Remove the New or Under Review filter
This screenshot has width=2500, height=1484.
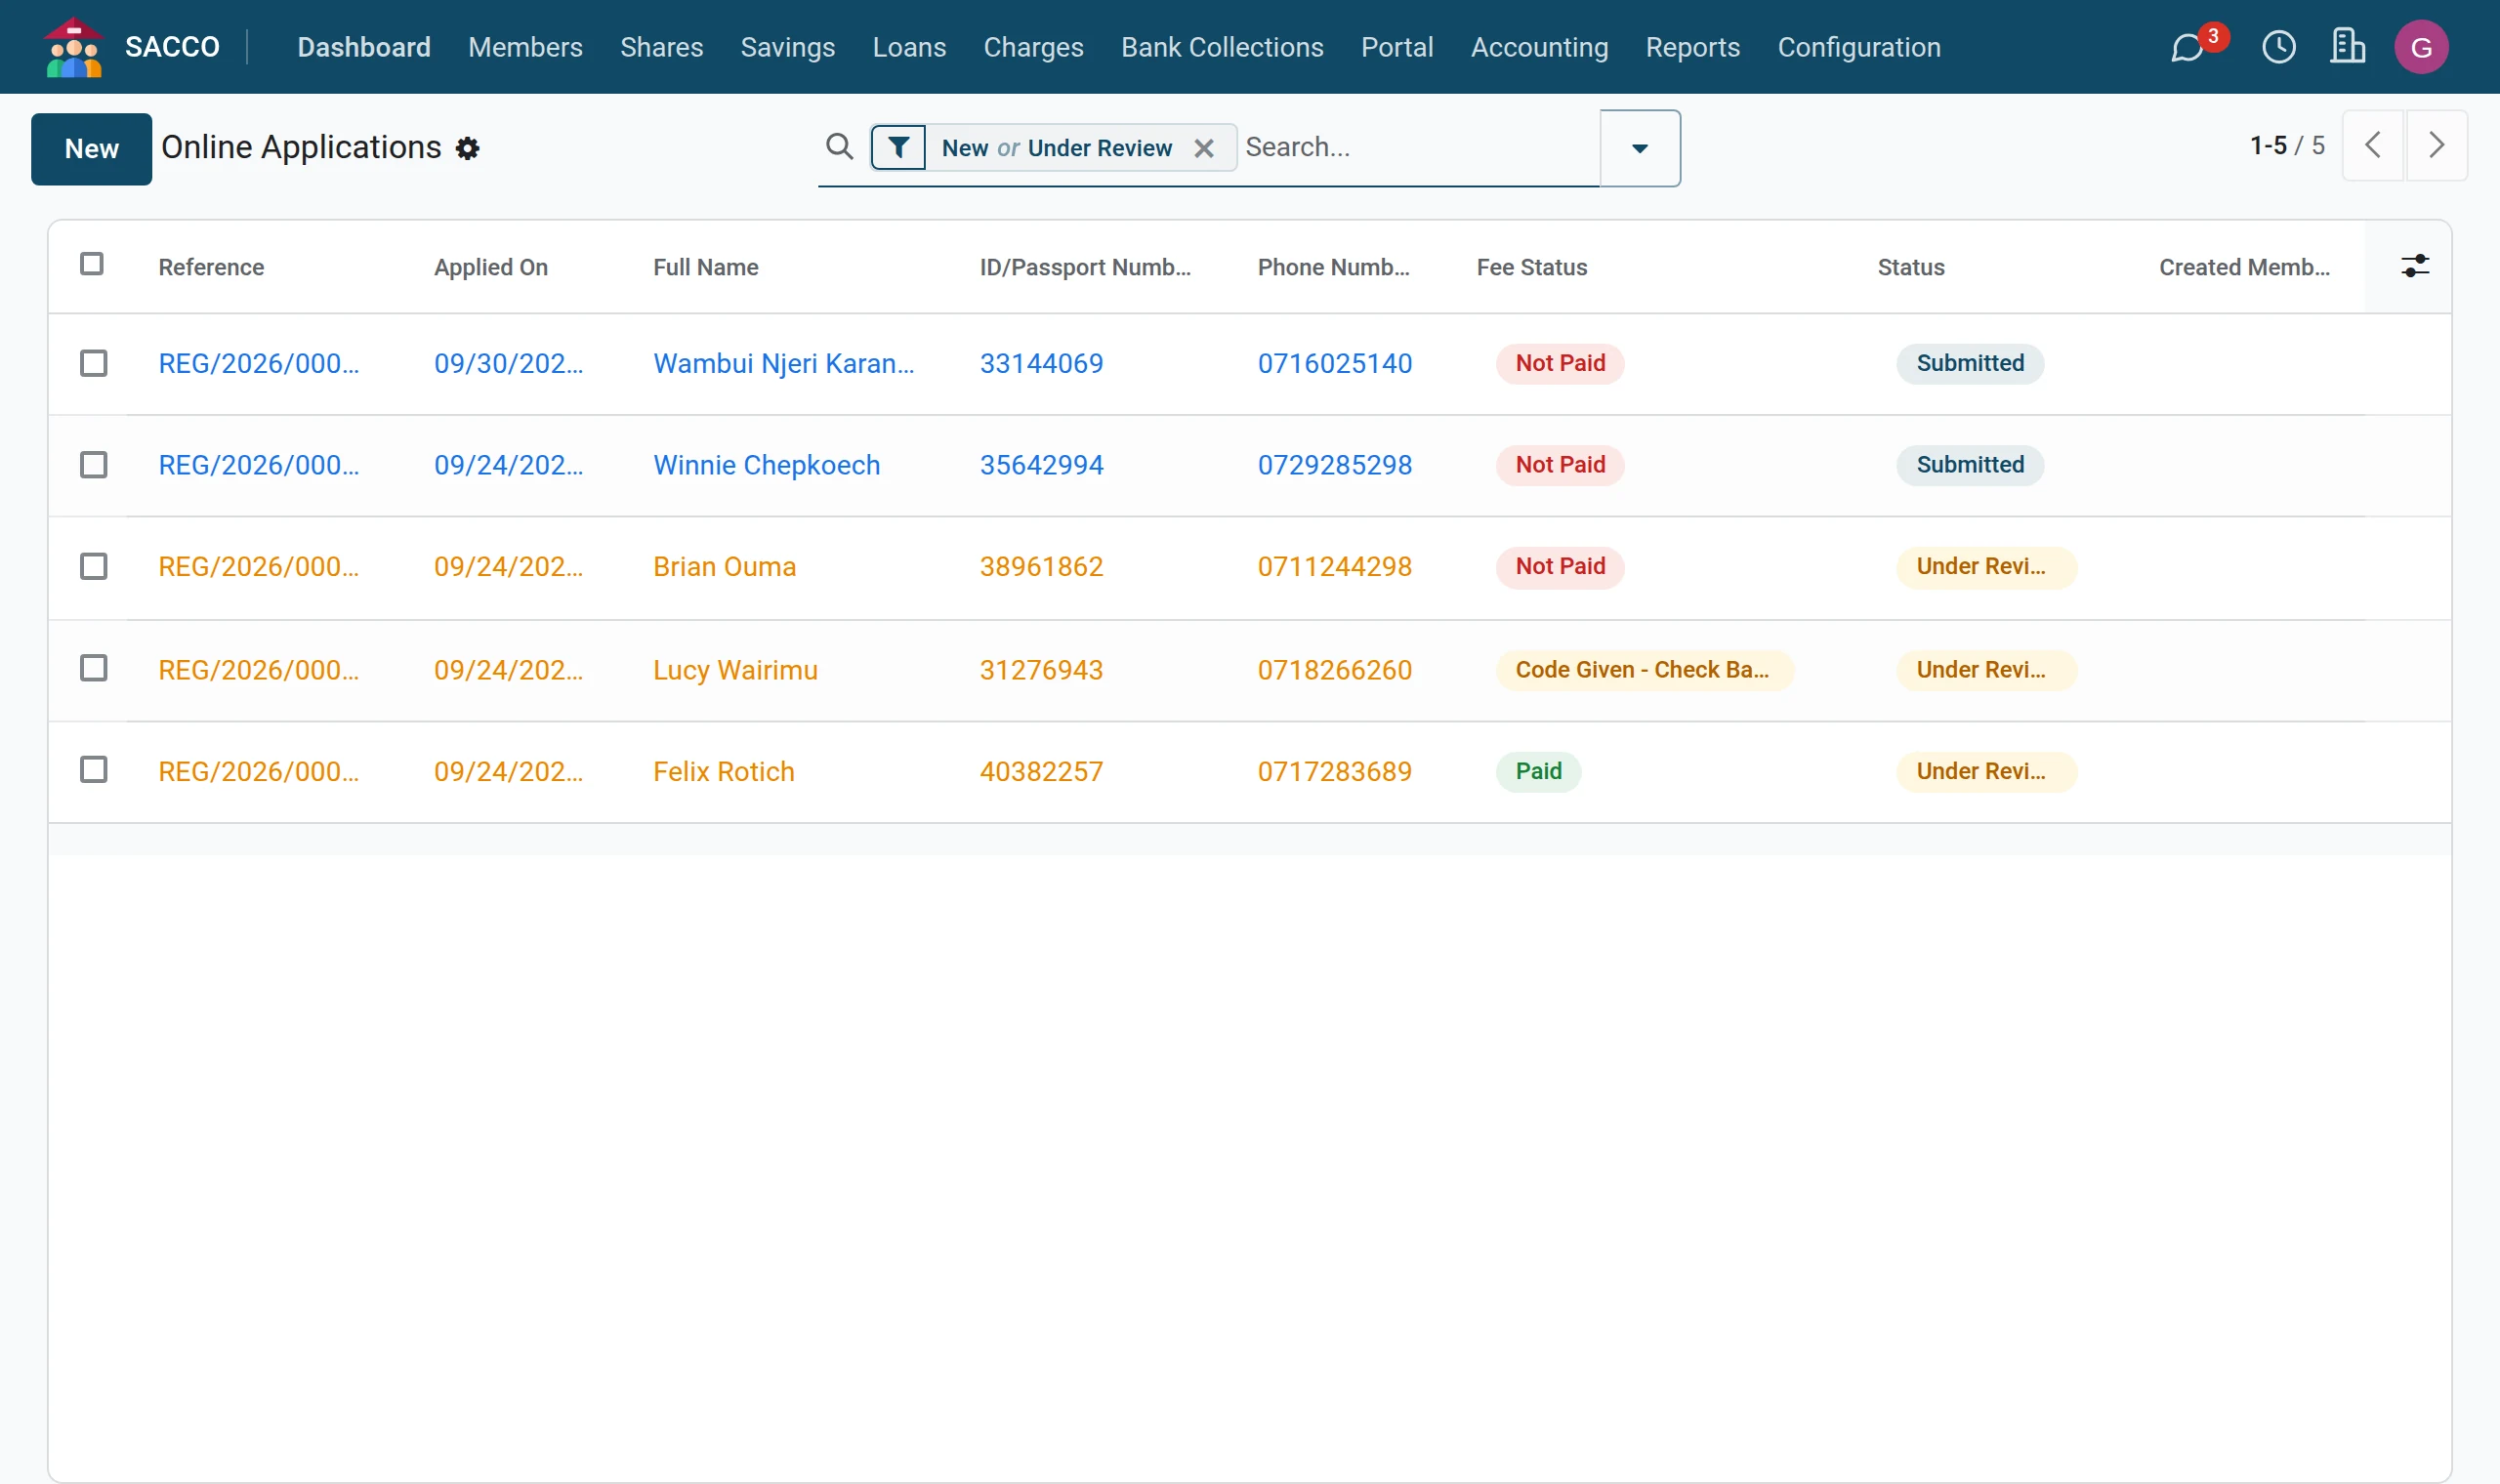(1204, 149)
